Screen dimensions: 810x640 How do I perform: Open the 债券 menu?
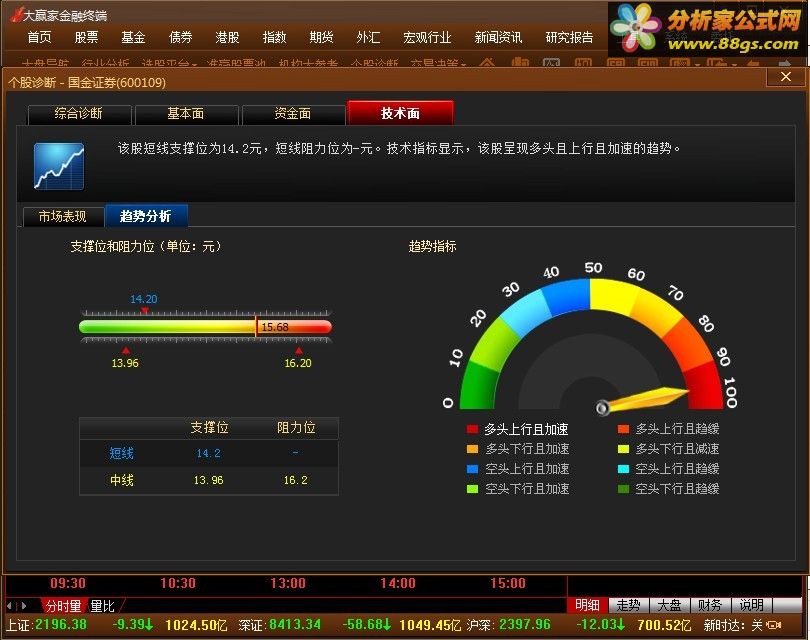pyautogui.click(x=180, y=37)
